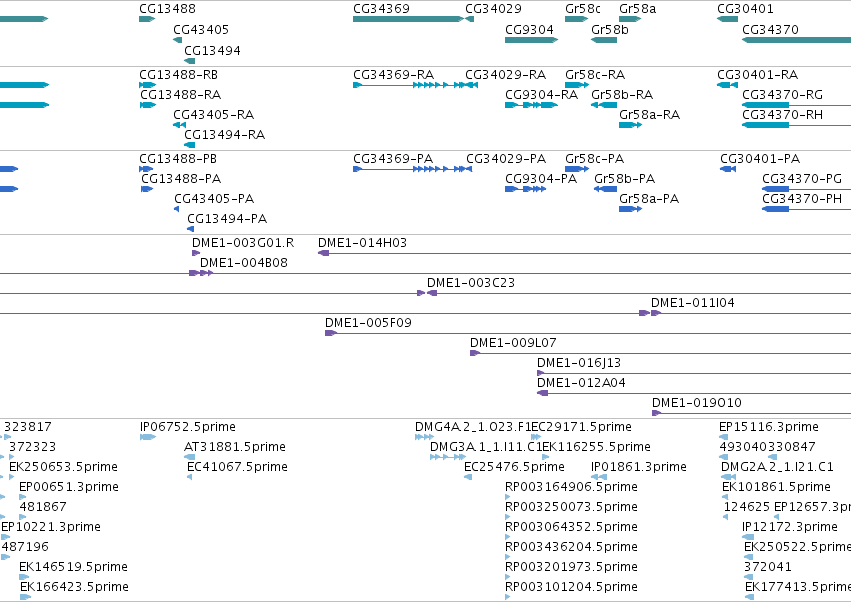Select EST EC25476.5prime

click(514, 467)
